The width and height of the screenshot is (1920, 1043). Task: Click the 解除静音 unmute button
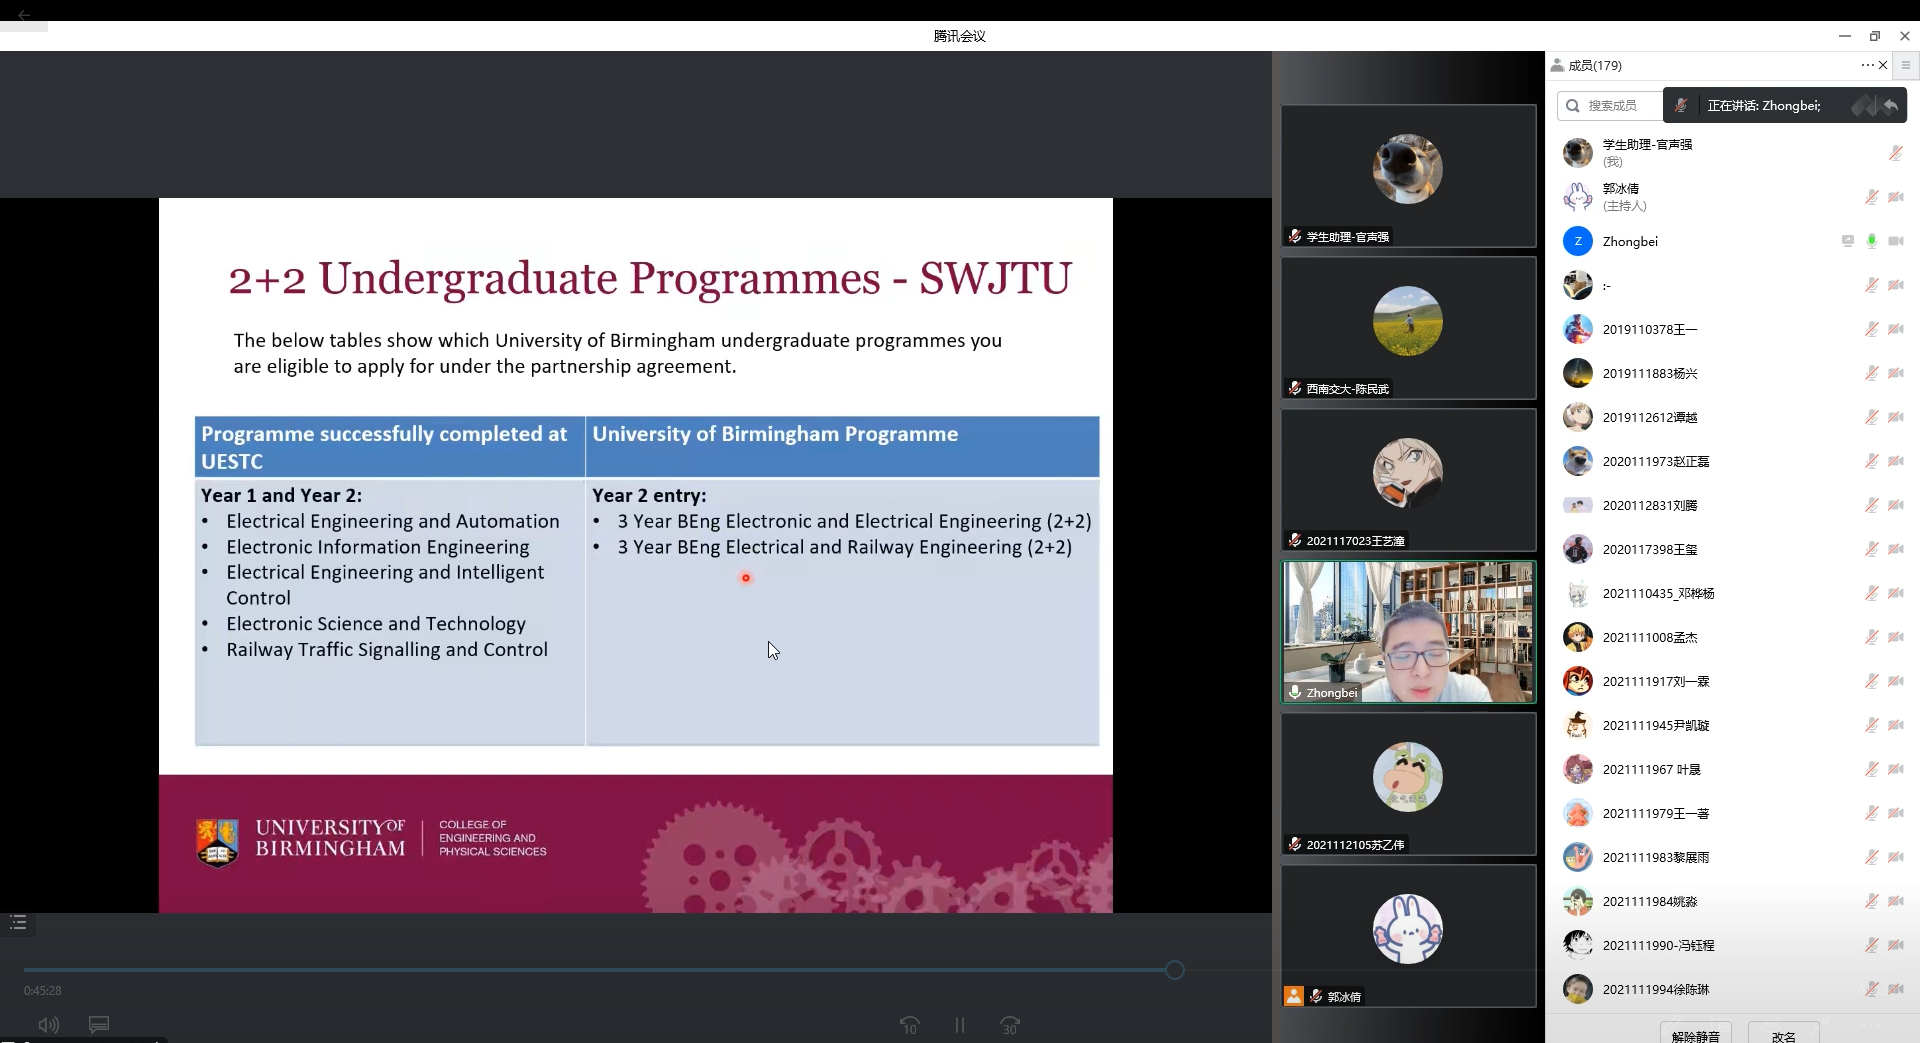click(x=1695, y=1035)
